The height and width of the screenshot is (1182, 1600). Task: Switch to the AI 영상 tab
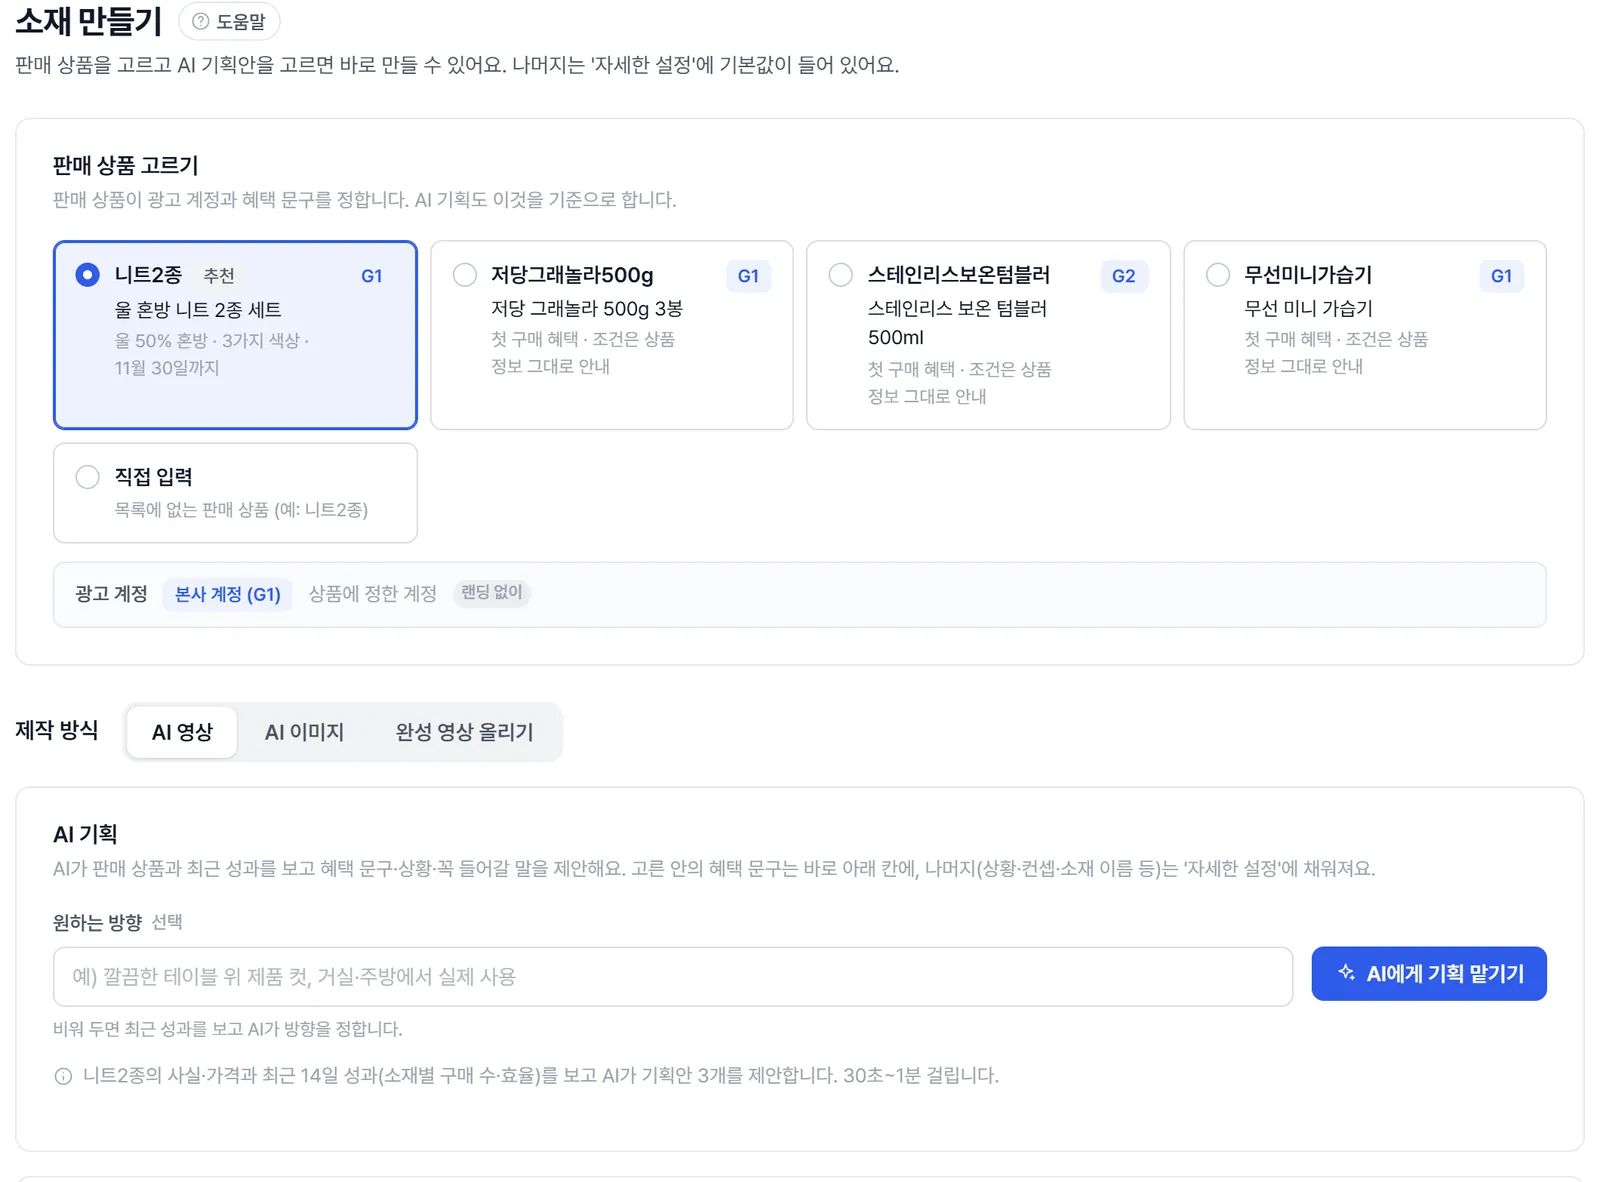[x=182, y=732]
